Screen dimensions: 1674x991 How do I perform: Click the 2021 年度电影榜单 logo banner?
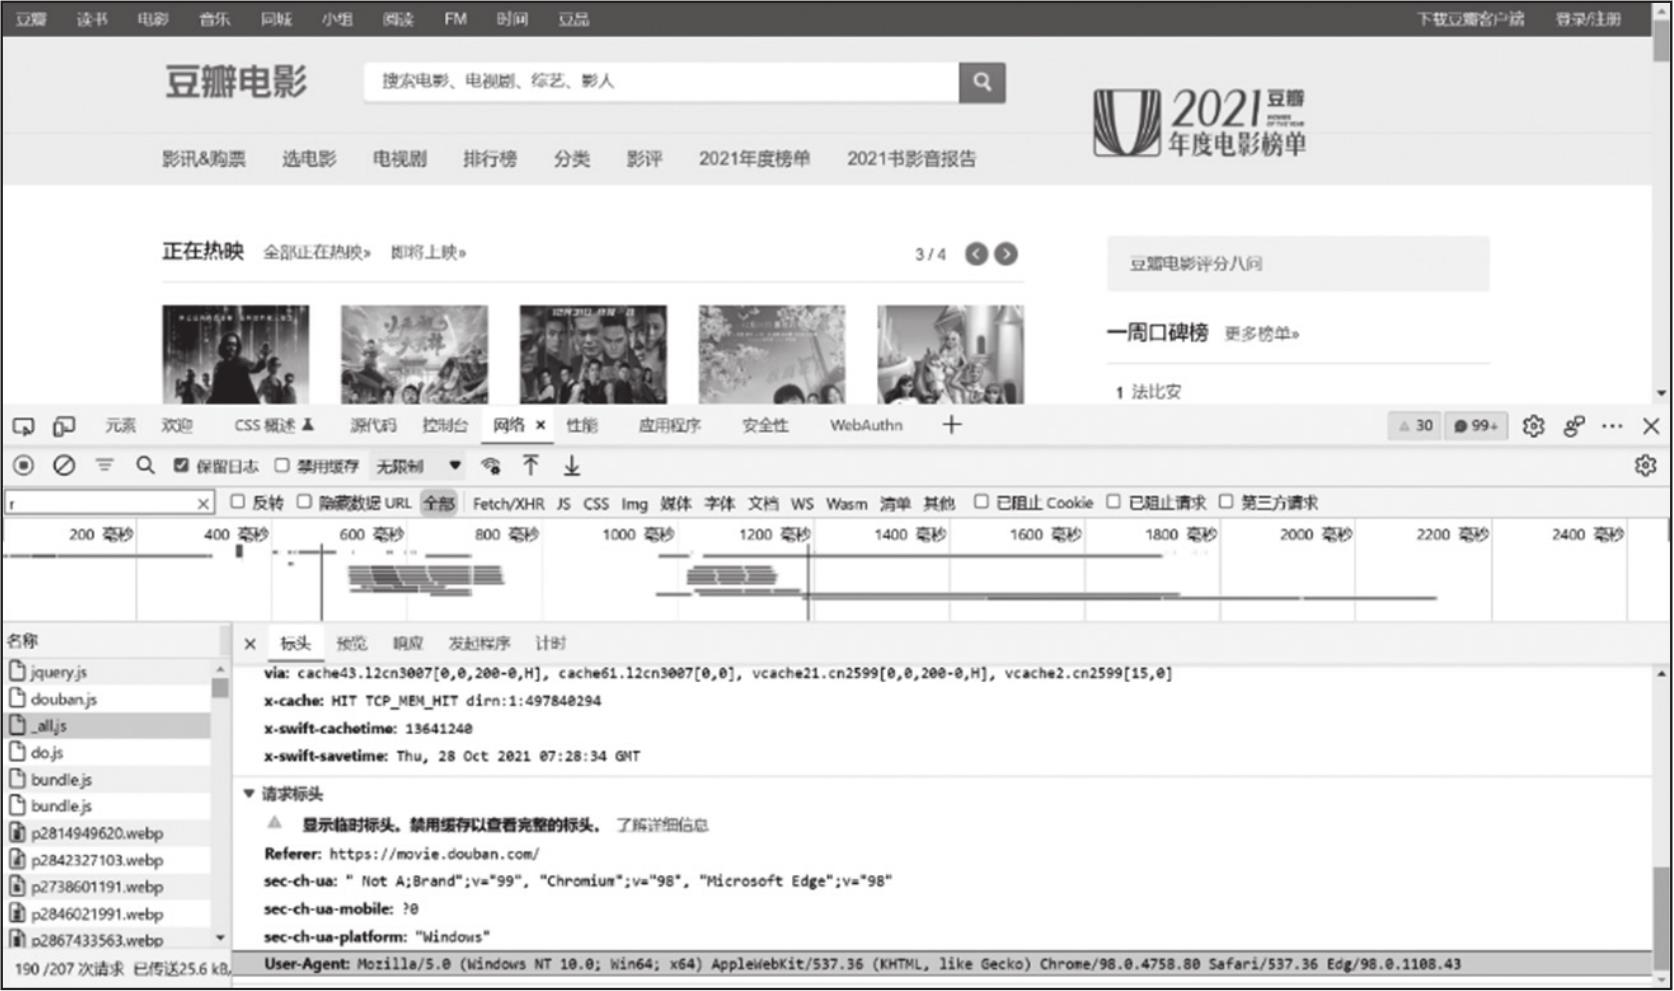(1199, 122)
